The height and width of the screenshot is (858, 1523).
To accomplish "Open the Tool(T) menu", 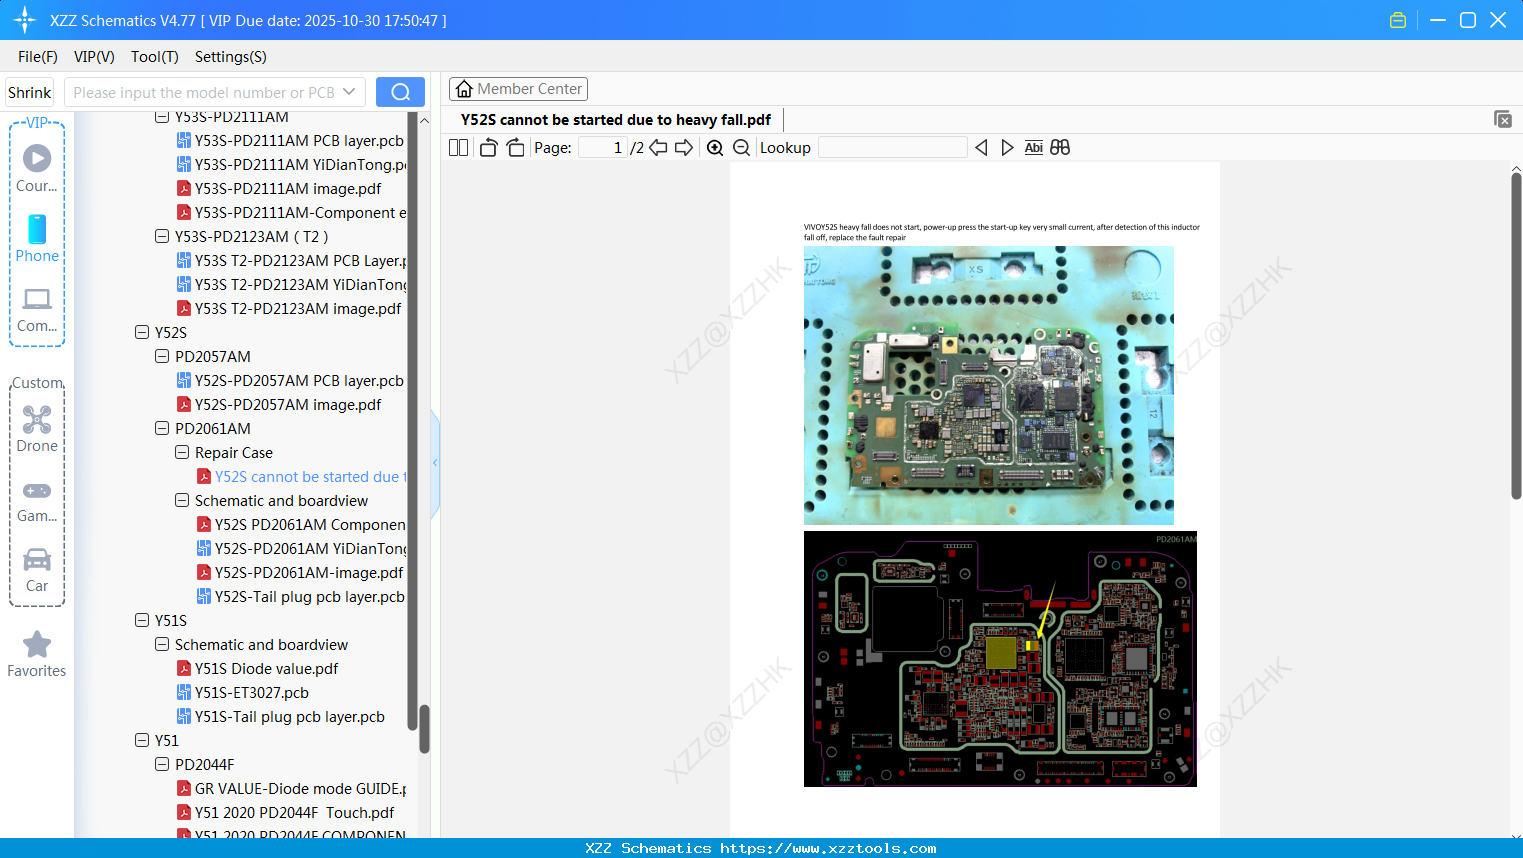I will point(155,57).
